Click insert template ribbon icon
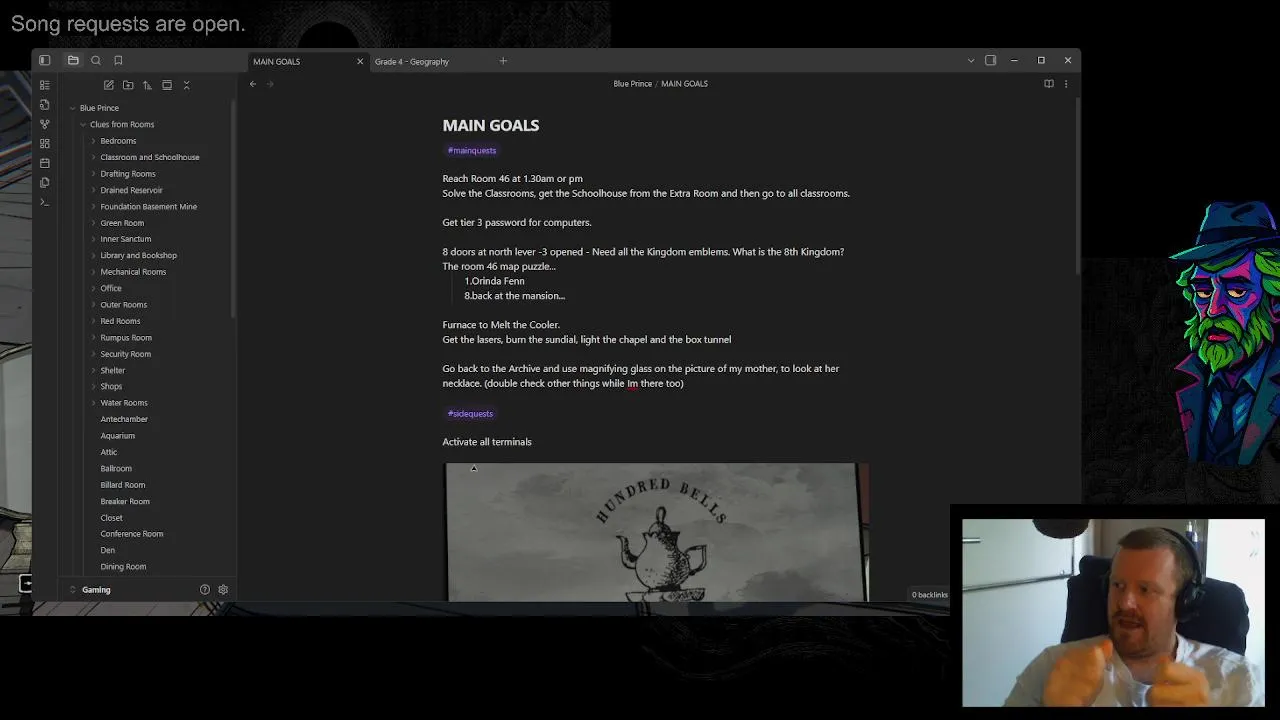 [x=45, y=183]
